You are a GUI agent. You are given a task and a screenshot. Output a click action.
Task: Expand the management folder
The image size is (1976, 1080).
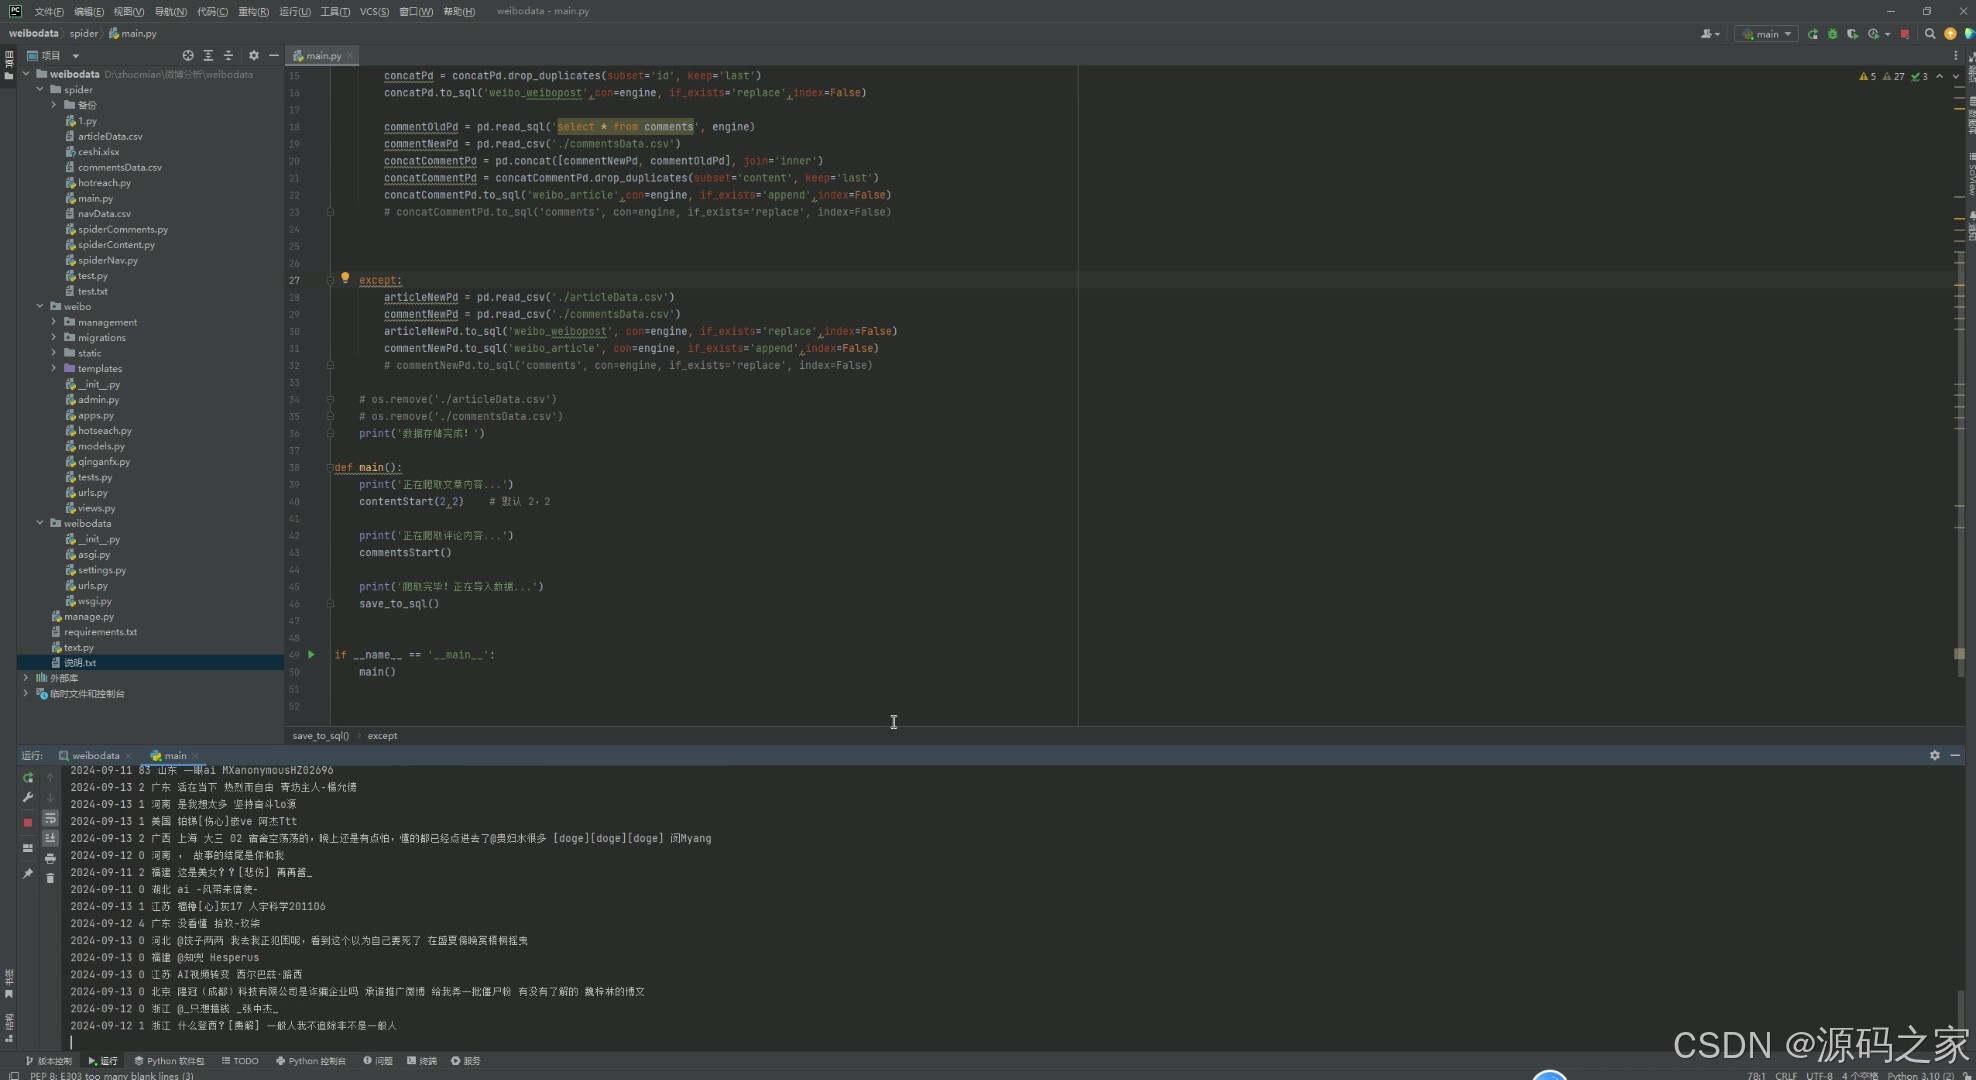(x=54, y=322)
